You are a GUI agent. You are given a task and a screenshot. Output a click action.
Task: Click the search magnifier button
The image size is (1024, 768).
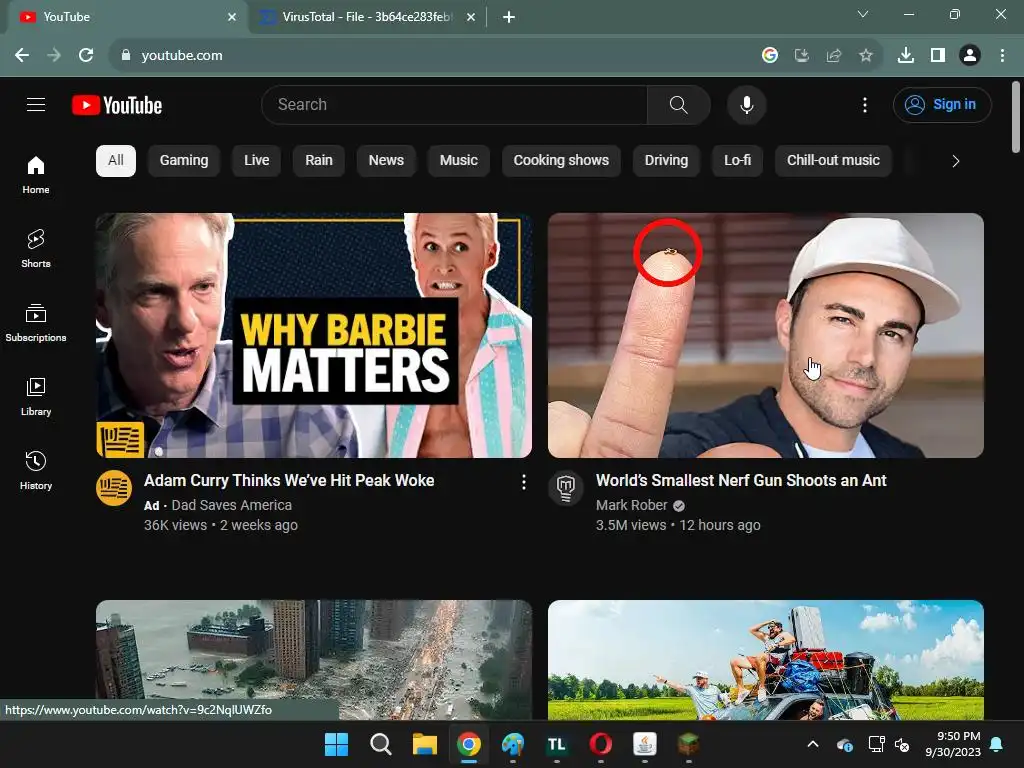[x=679, y=104]
